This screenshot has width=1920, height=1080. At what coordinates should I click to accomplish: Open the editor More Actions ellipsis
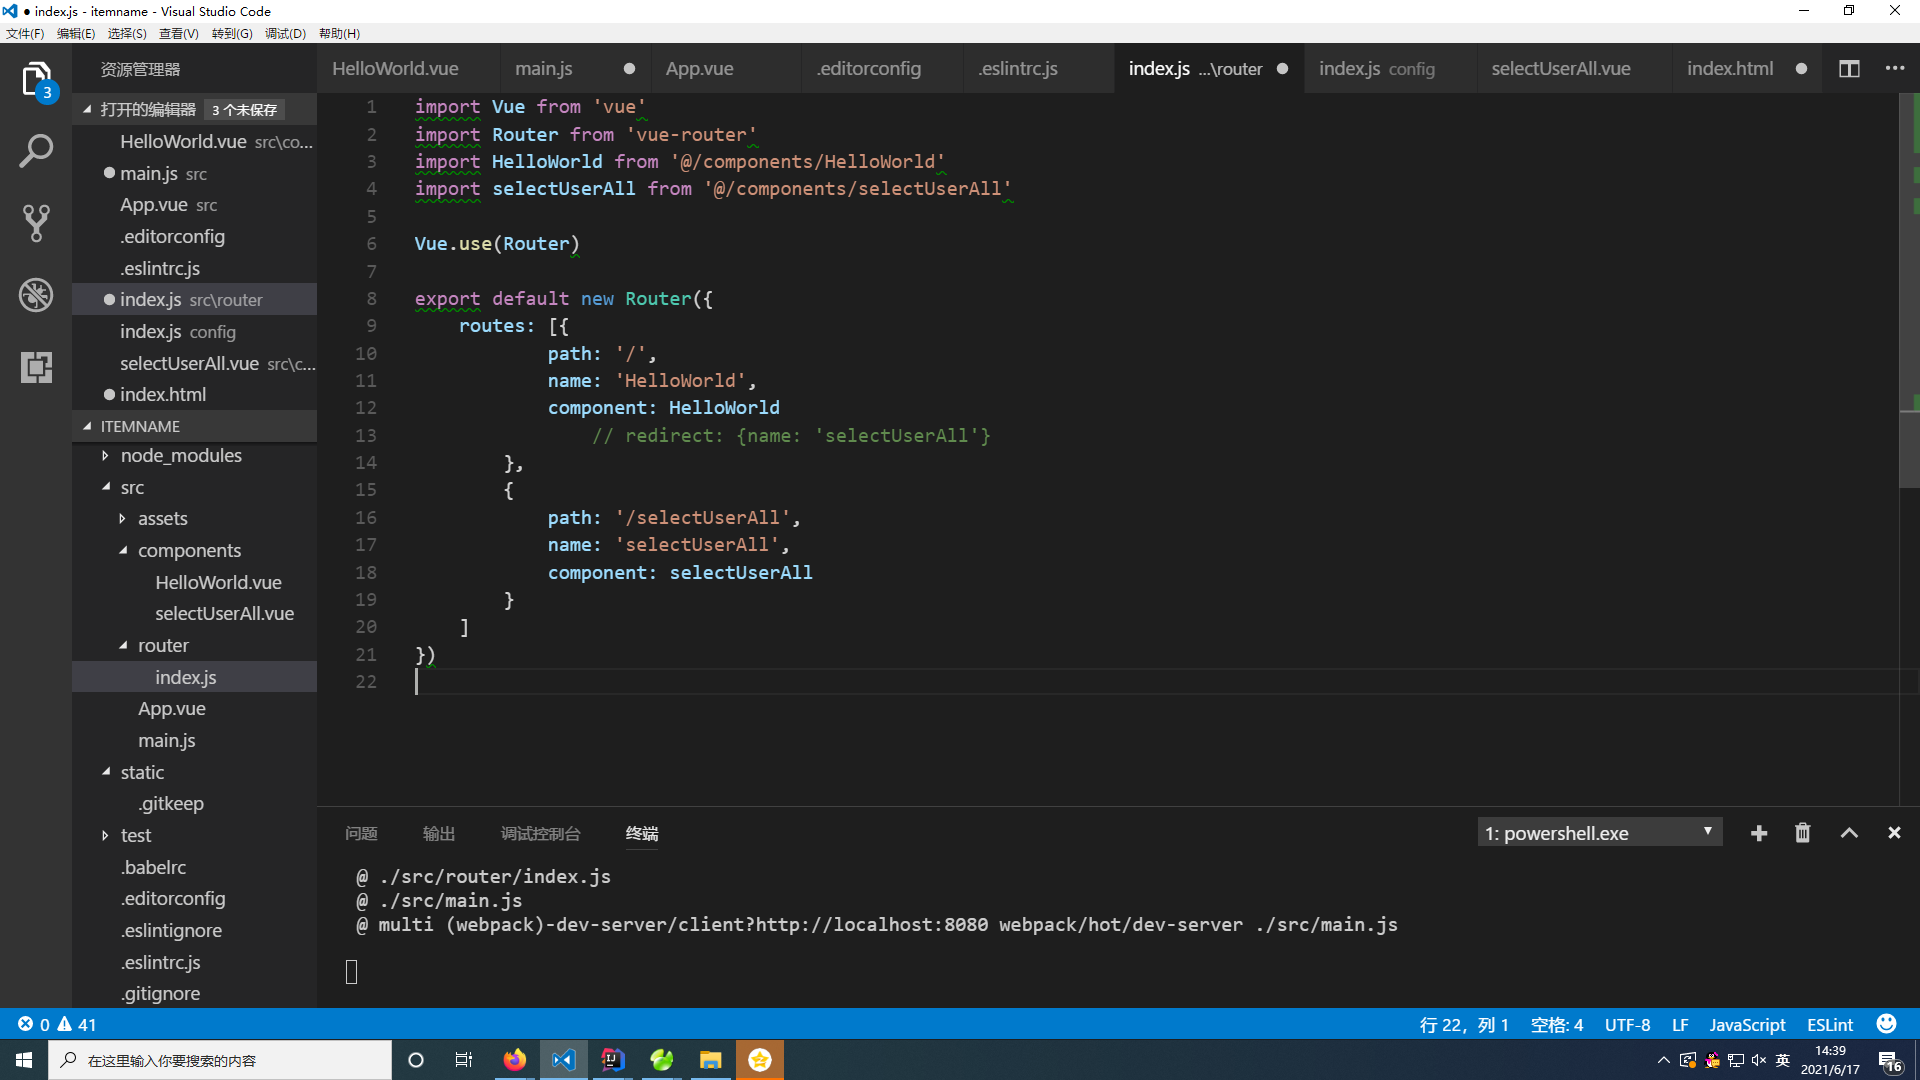(x=1894, y=69)
